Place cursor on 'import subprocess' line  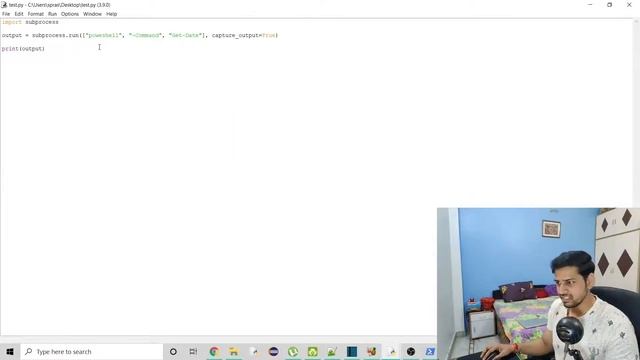coord(30,22)
